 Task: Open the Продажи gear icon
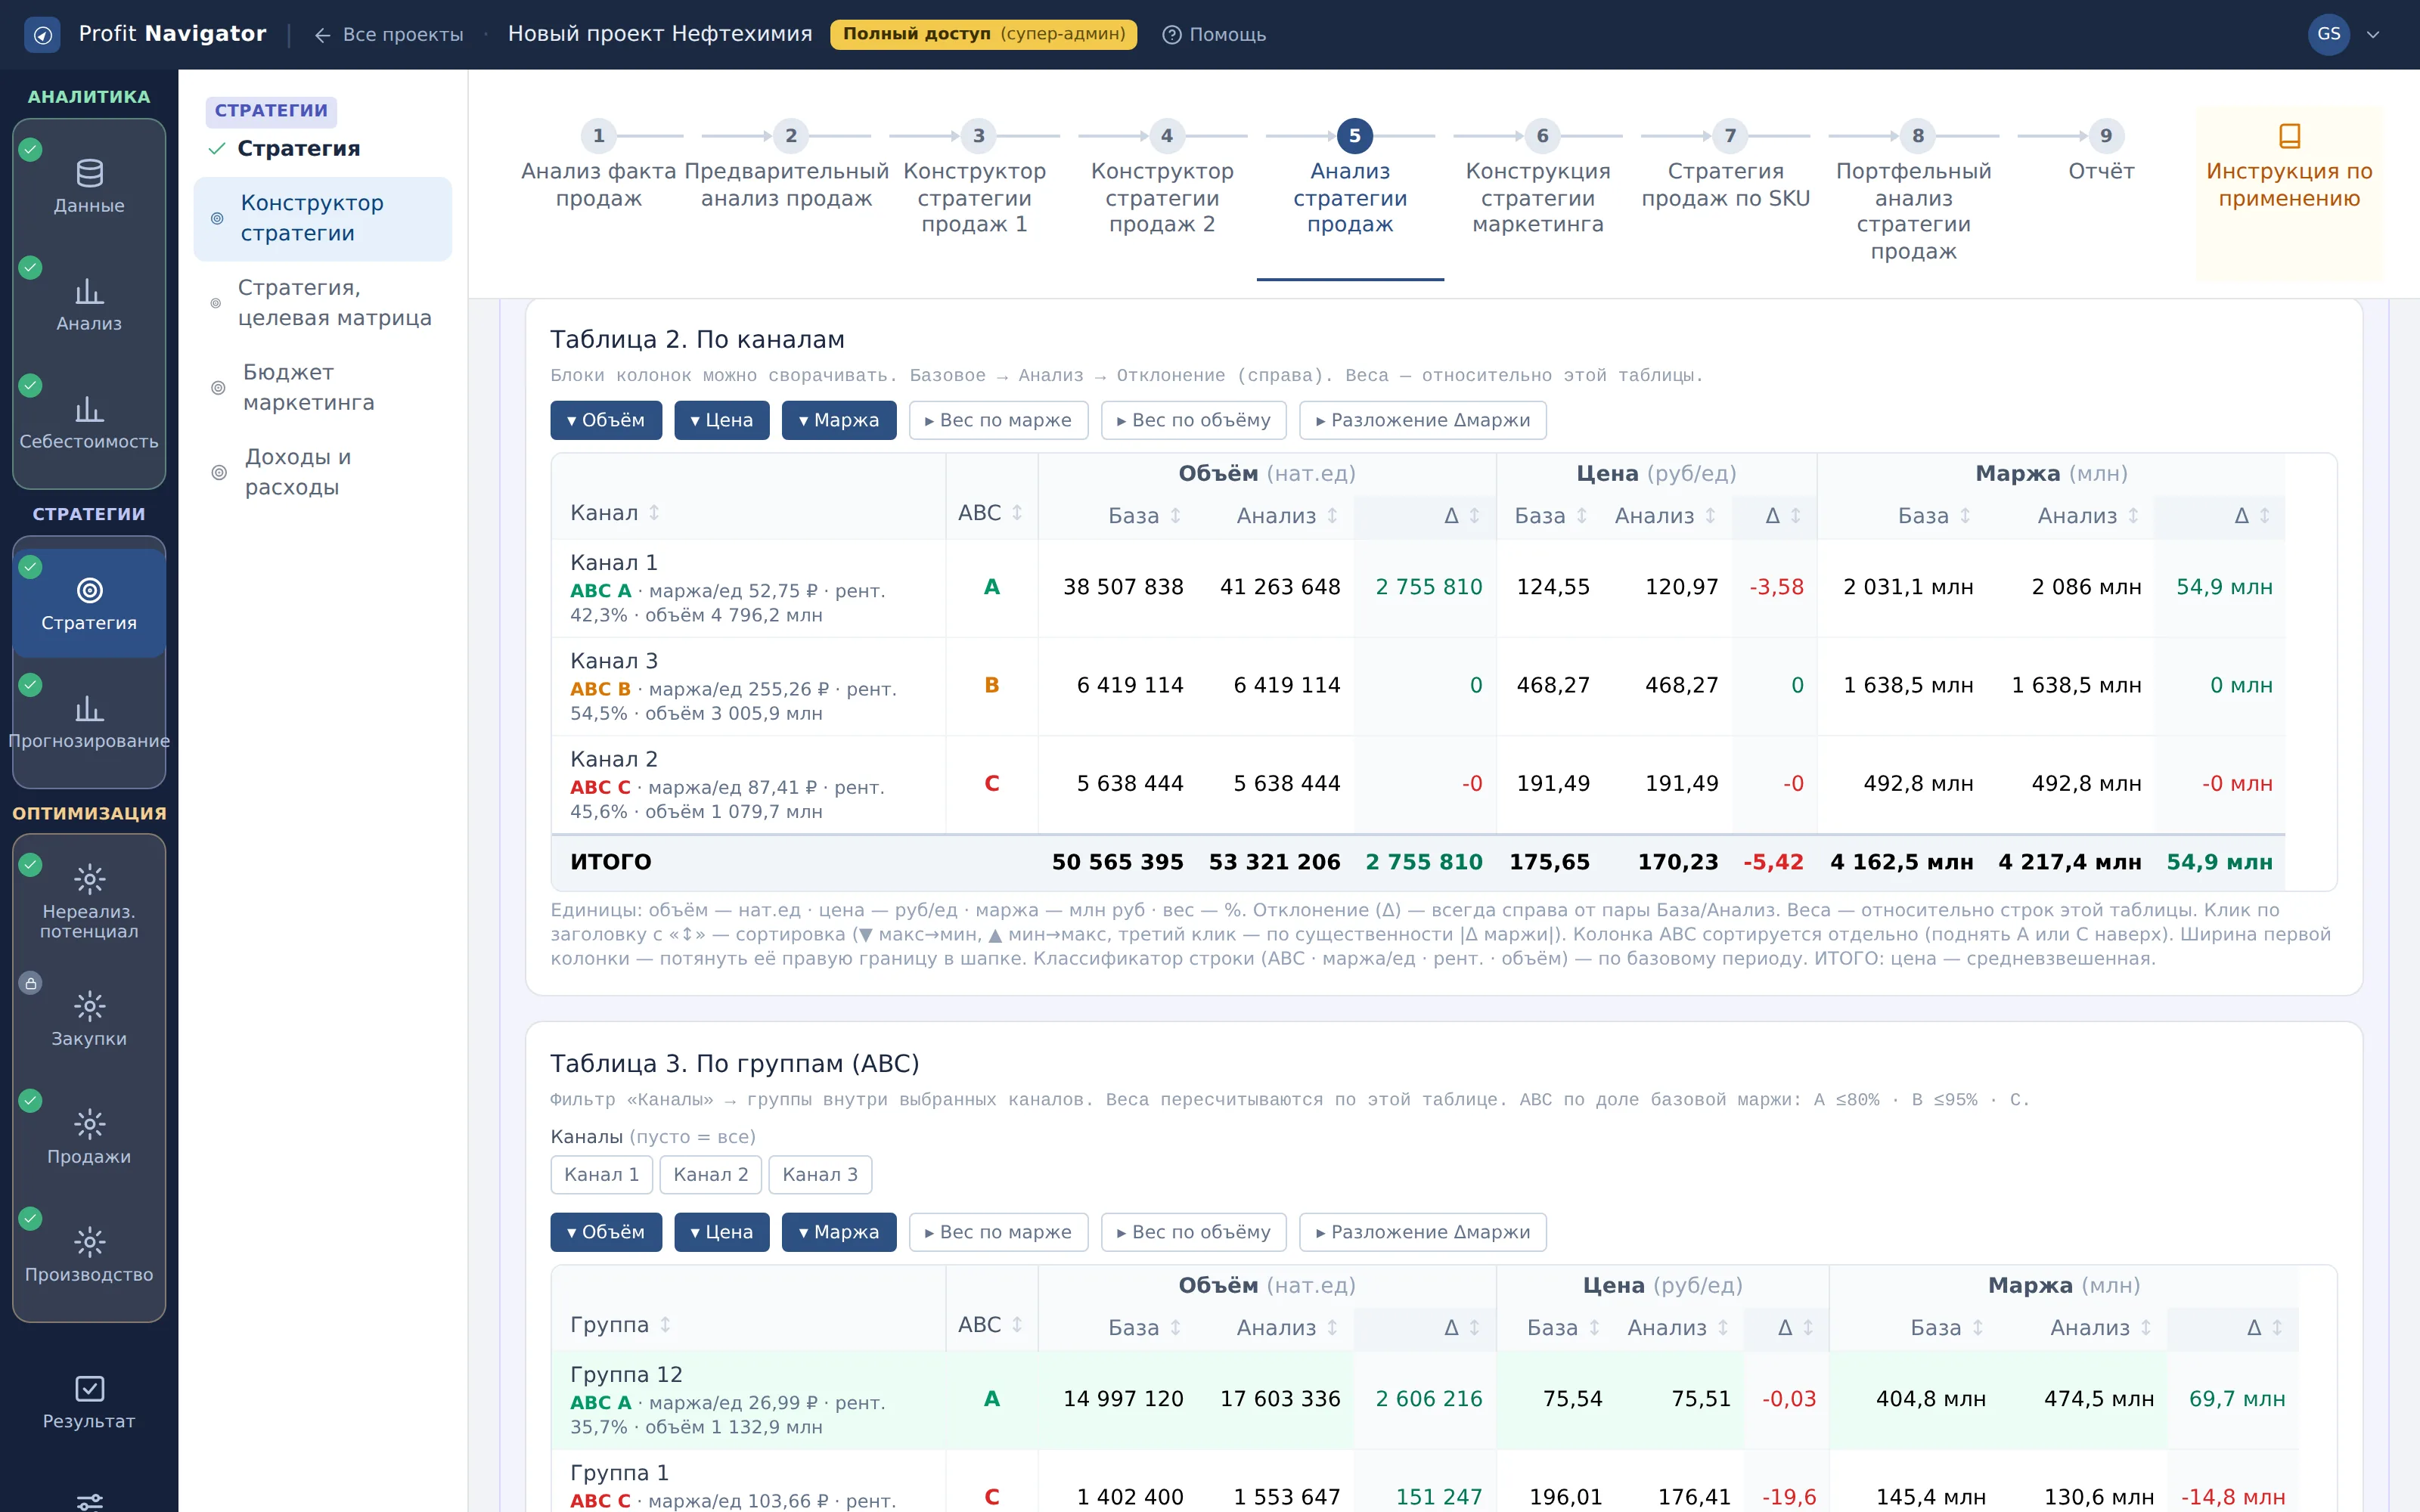(x=89, y=1124)
